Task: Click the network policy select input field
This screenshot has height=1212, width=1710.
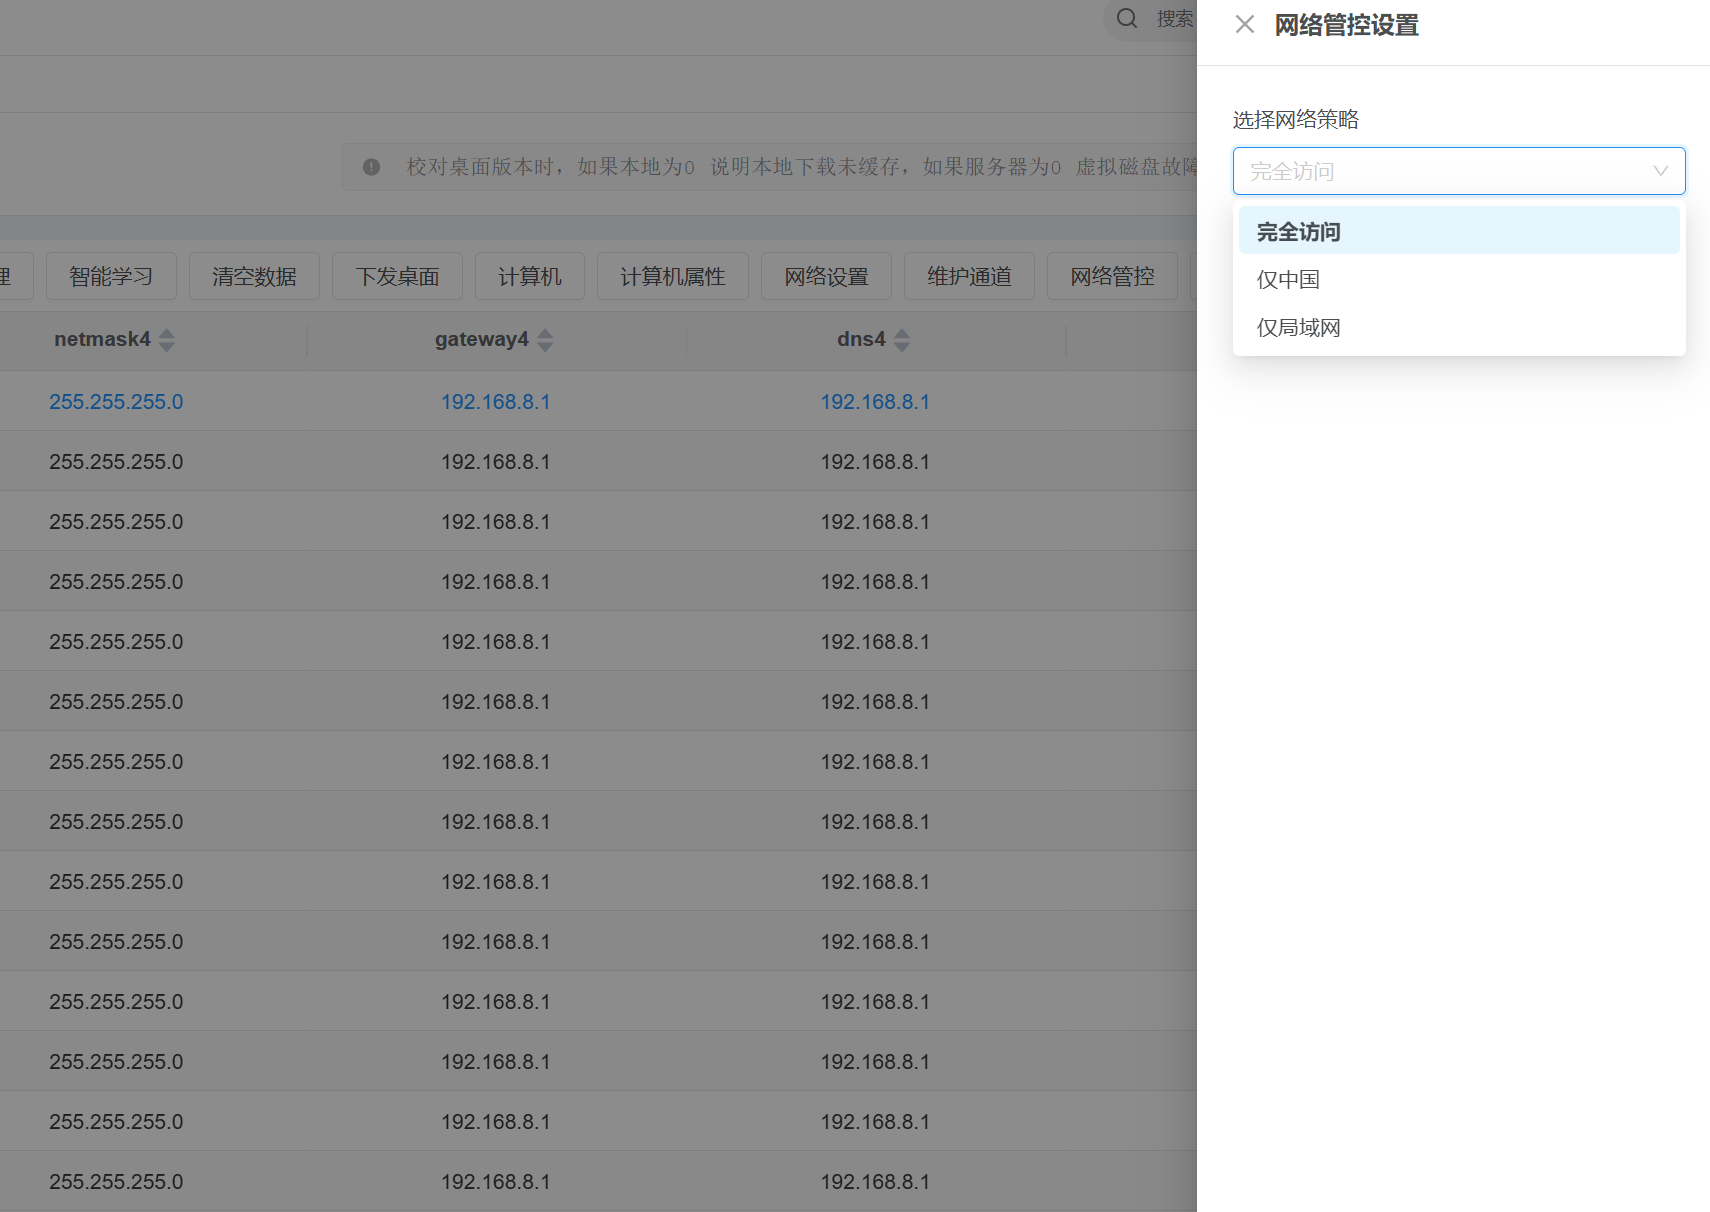Action: click(x=1440, y=171)
